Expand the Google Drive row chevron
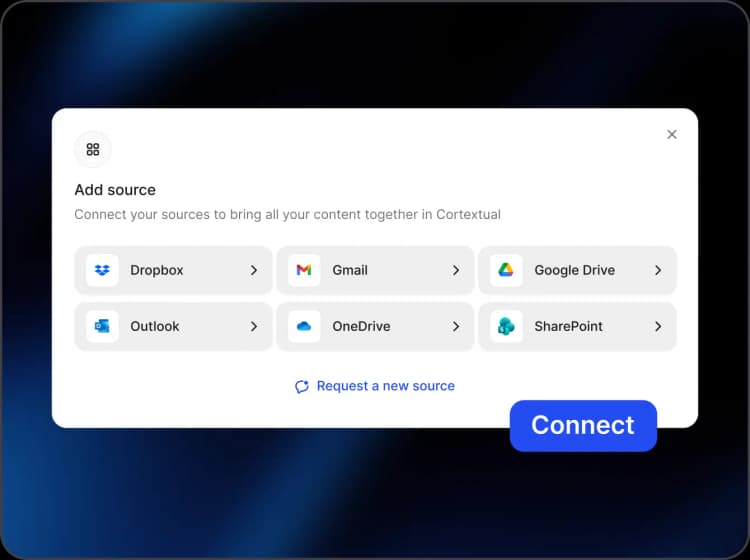 click(x=658, y=270)
